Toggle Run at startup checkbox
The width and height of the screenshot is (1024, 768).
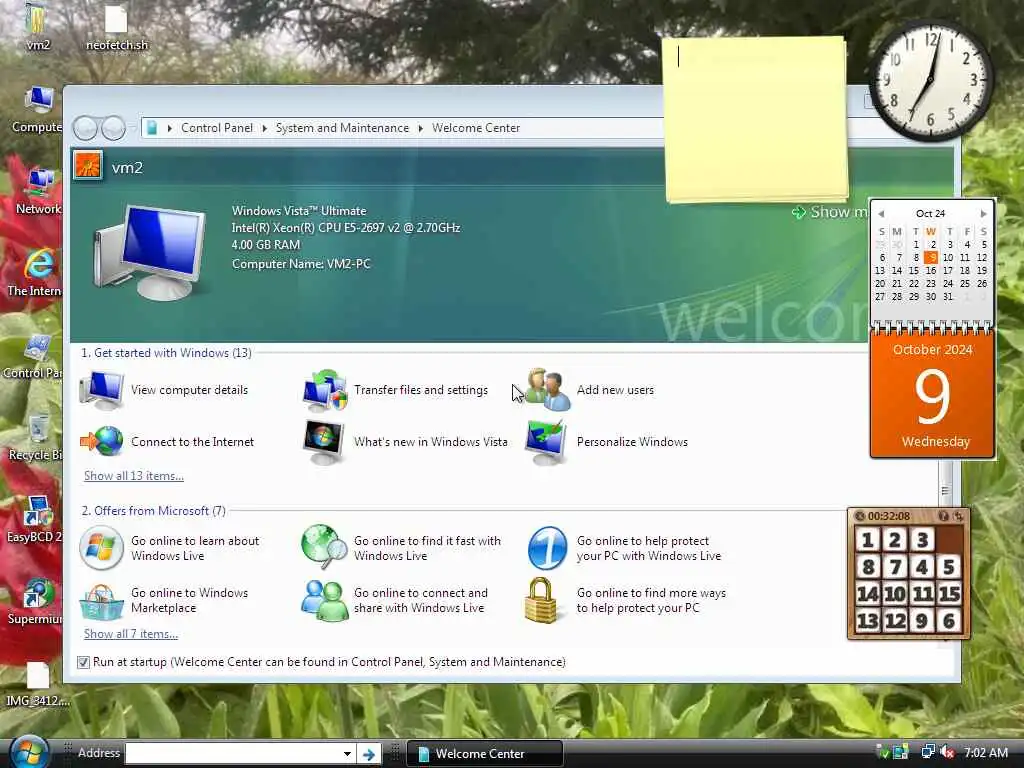(84, 662)
